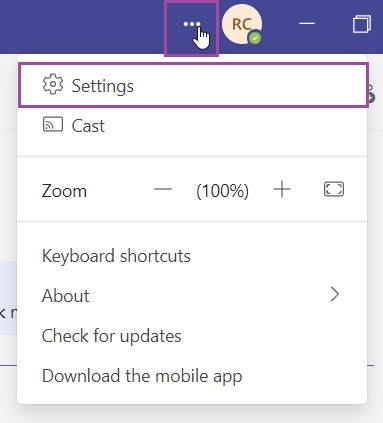Open Keyboard shortcuts

point(192,256)
